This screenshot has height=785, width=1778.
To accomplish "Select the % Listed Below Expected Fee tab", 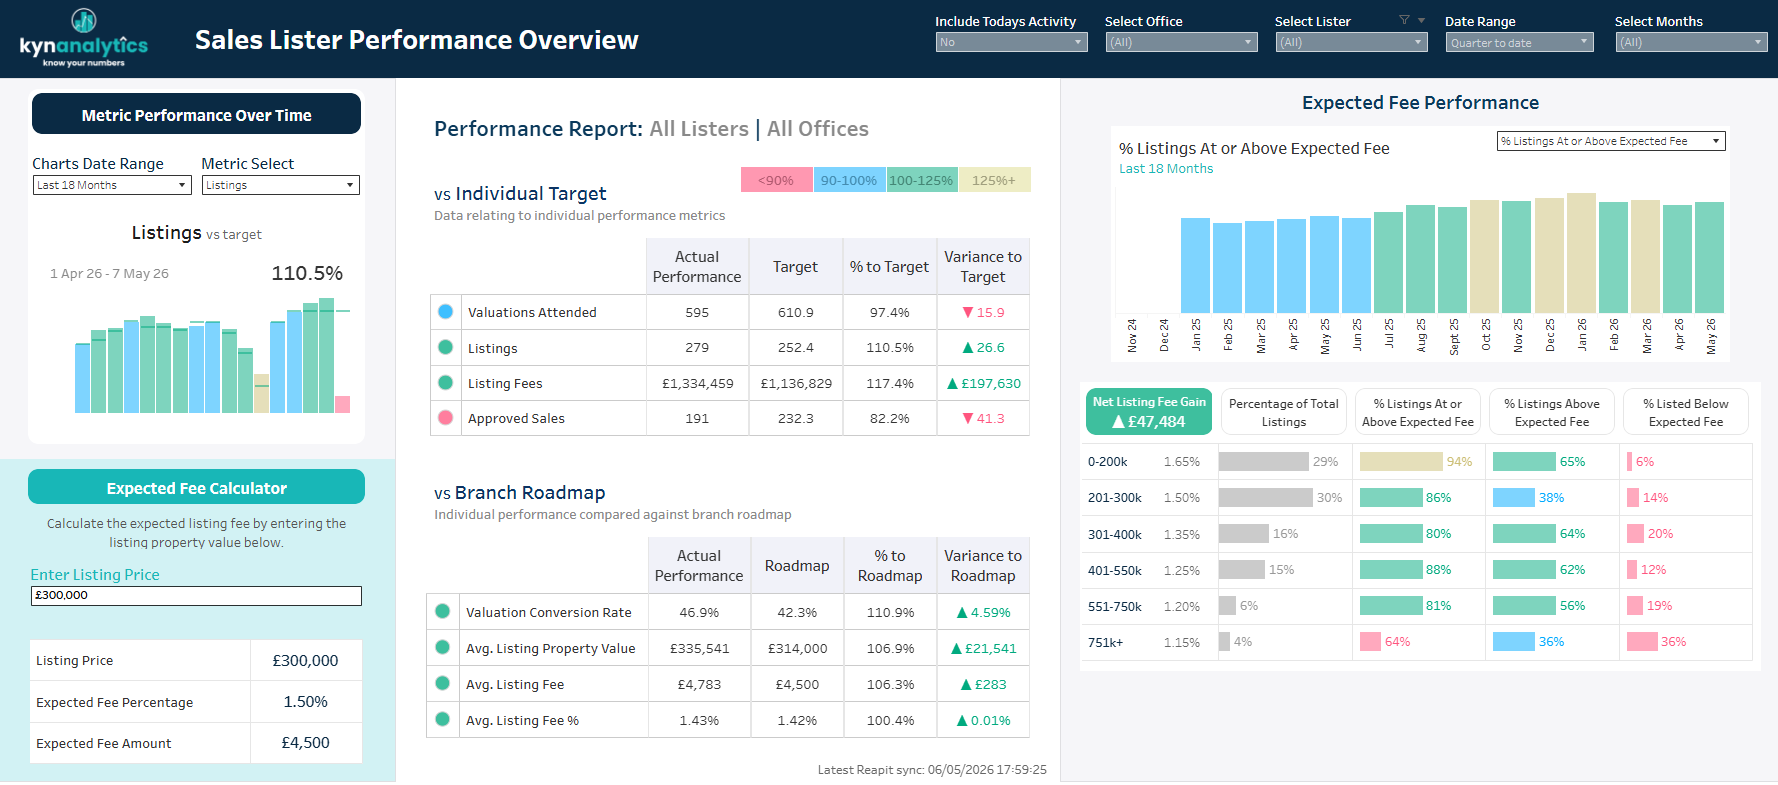I will pos(1686,412).
